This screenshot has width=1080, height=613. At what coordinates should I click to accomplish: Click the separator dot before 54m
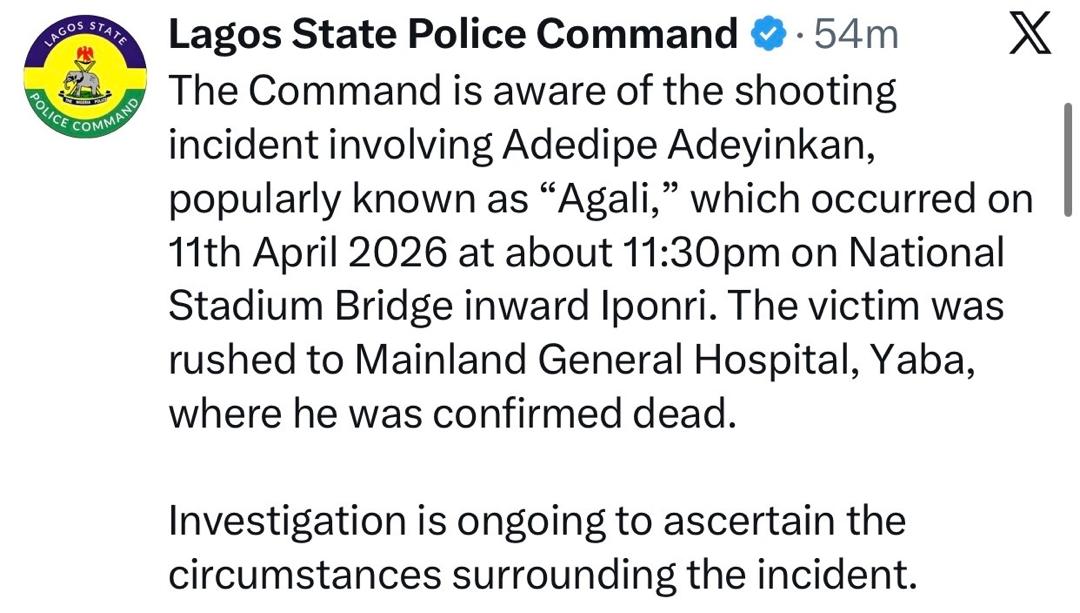coord(800,32)
